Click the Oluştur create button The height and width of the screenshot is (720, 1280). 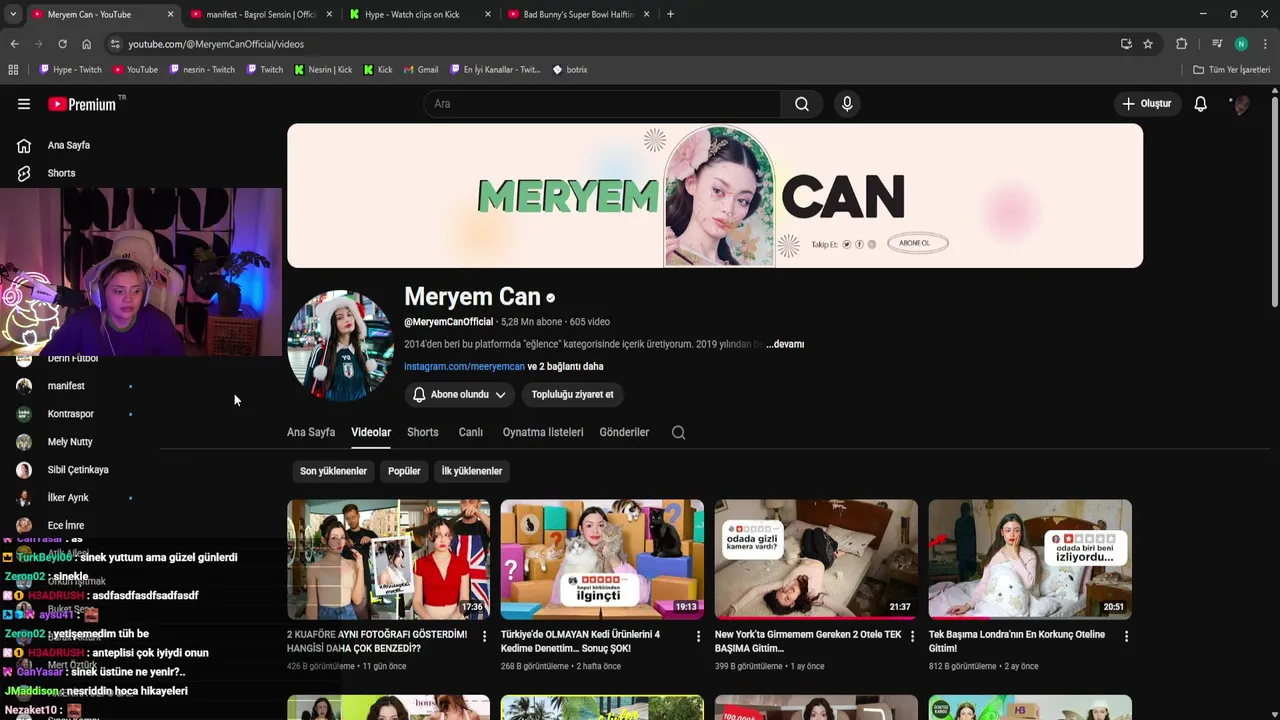[x=1146, y=104]
